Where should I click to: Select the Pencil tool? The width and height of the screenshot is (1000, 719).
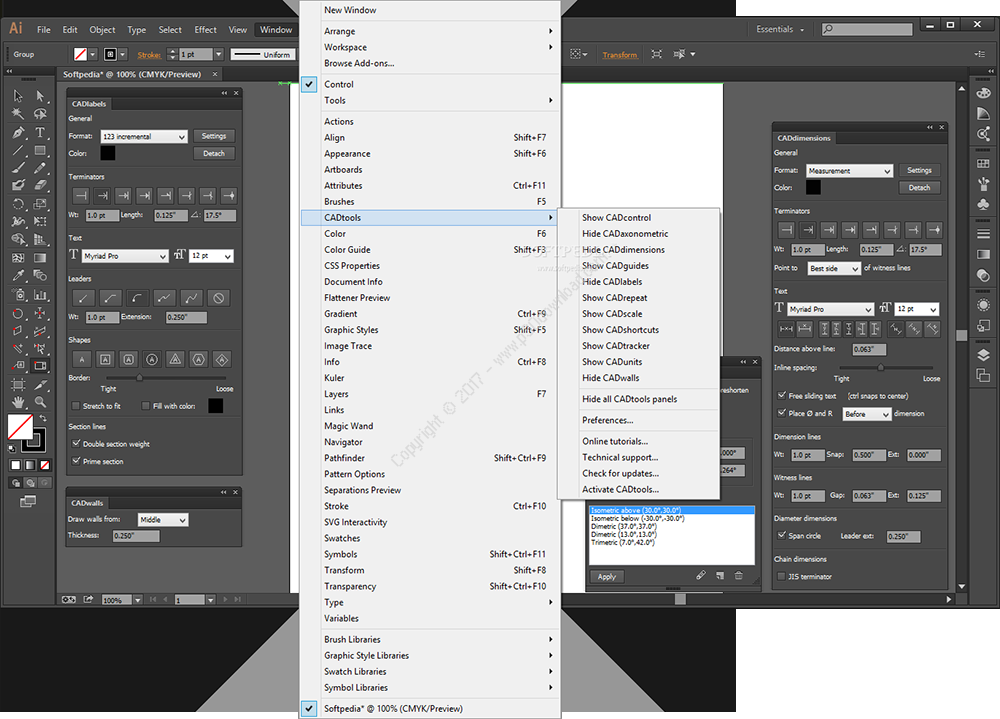(40, 168)
